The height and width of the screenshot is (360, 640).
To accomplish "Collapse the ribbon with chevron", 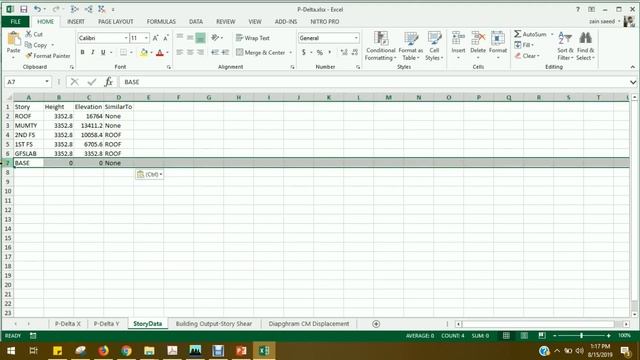I will 633,67.
